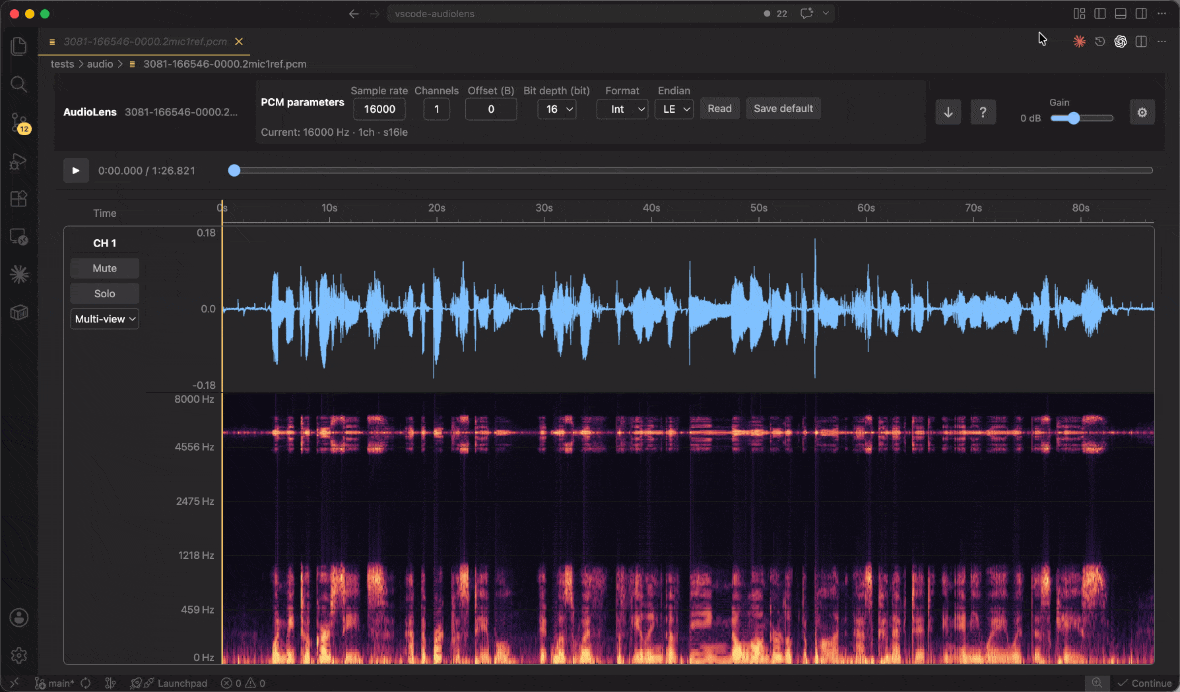The image size is (1180, 692).
Task: Click the playback seek slider handle
Action: coord(234,171)
